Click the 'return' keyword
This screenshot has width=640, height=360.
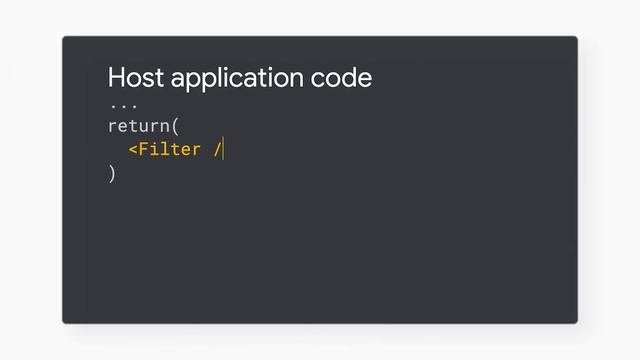[x=138, y=127]
